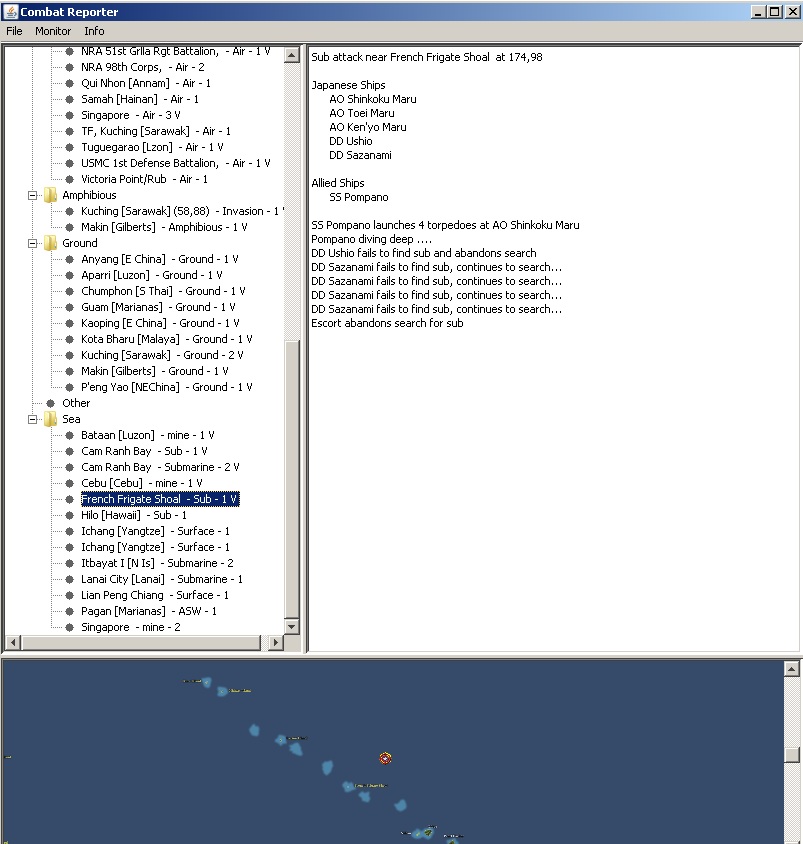803x844 pixels.
Task: Select Cam Ranh Bay - Submarine - 2 V report
Action: [x=160, y=467]
